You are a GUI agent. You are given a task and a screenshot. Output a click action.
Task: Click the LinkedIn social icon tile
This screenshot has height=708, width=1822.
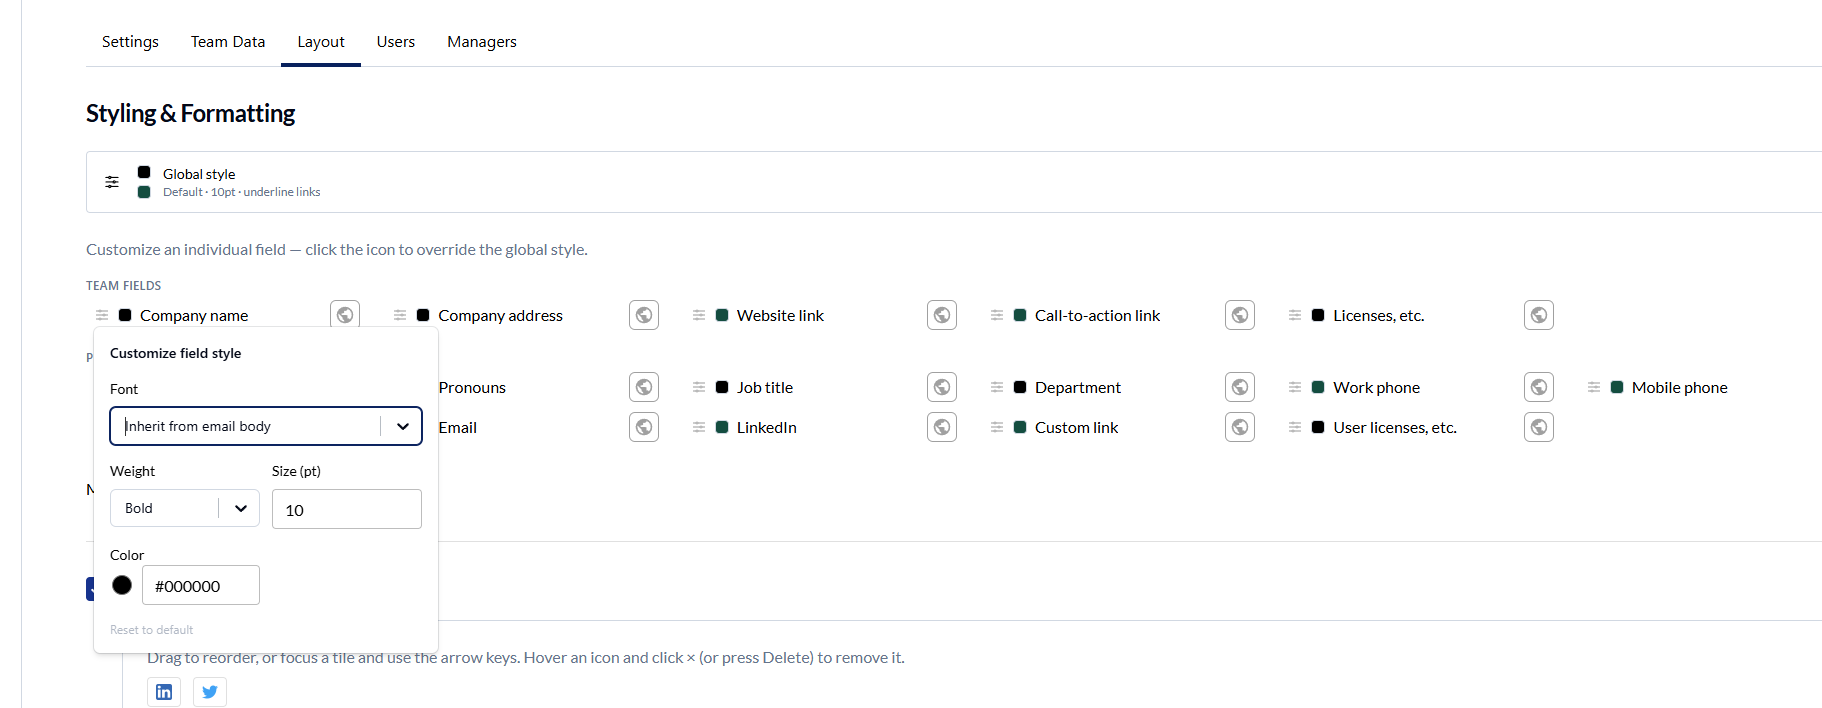[164, 692]
